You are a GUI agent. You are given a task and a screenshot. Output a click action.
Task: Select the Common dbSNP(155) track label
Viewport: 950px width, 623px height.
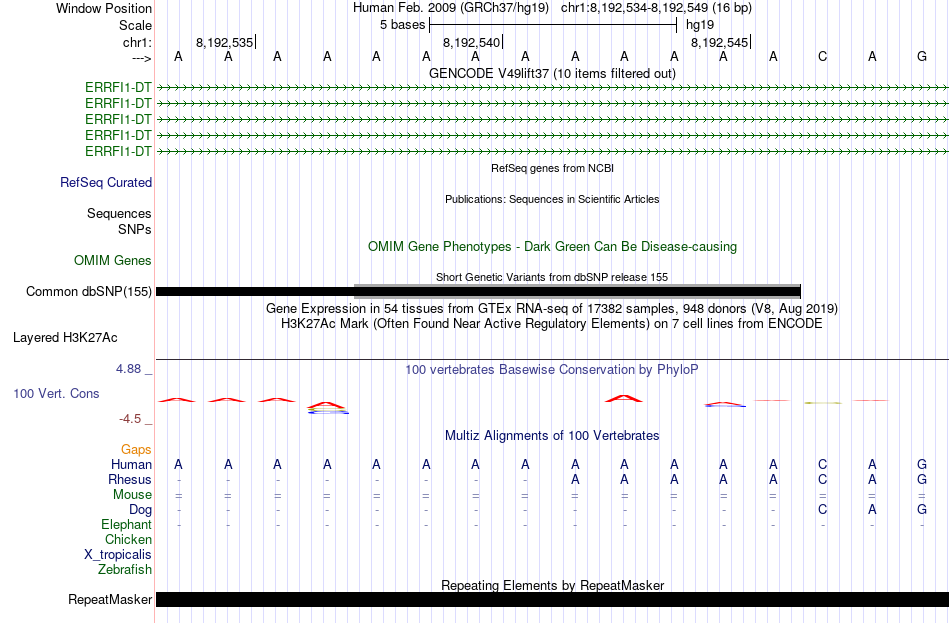point(89,292)
